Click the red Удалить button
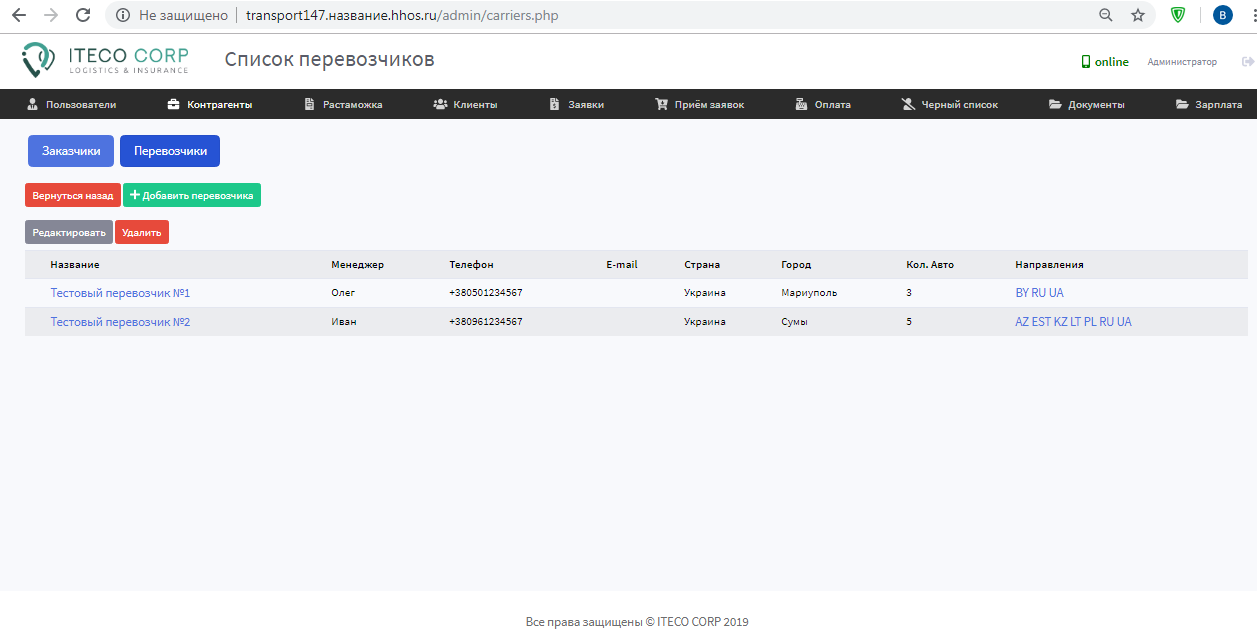 (x=142, y=232)
